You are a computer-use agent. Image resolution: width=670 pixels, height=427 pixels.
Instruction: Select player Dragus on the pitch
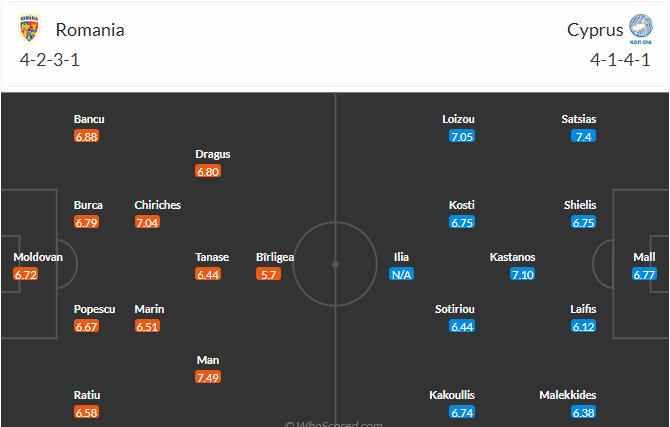213,154
